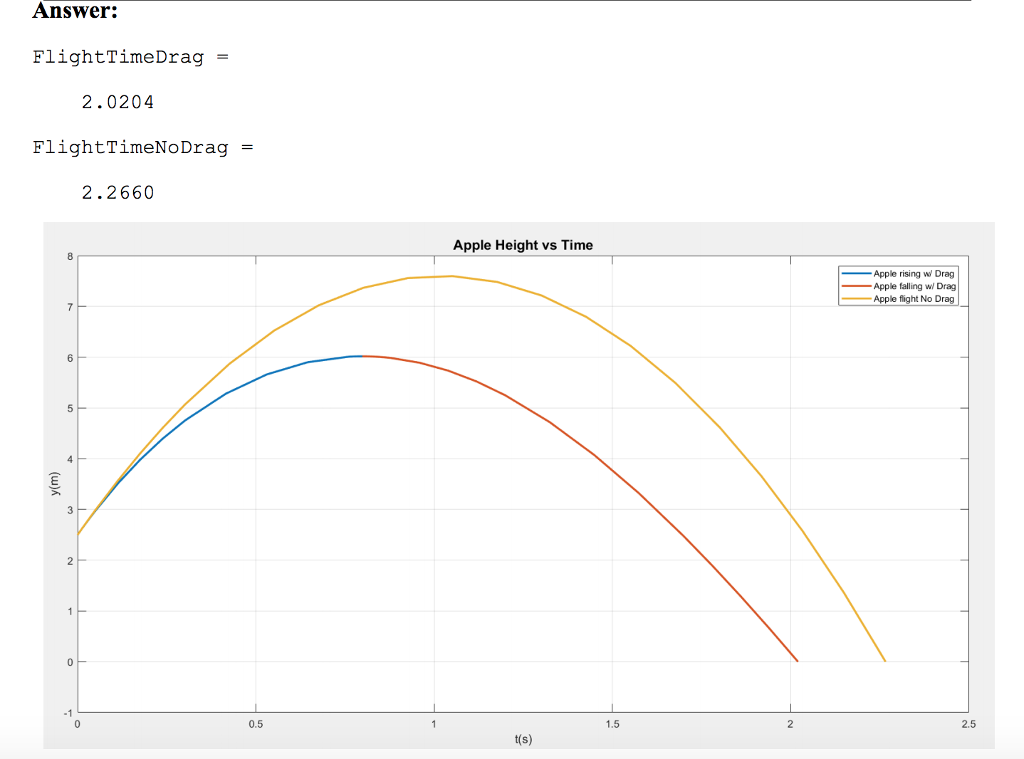Click the "FlightTimeNoDrag =" output text
The height and width of the screenshot is (759, 1024).
(x=144, y=147)
